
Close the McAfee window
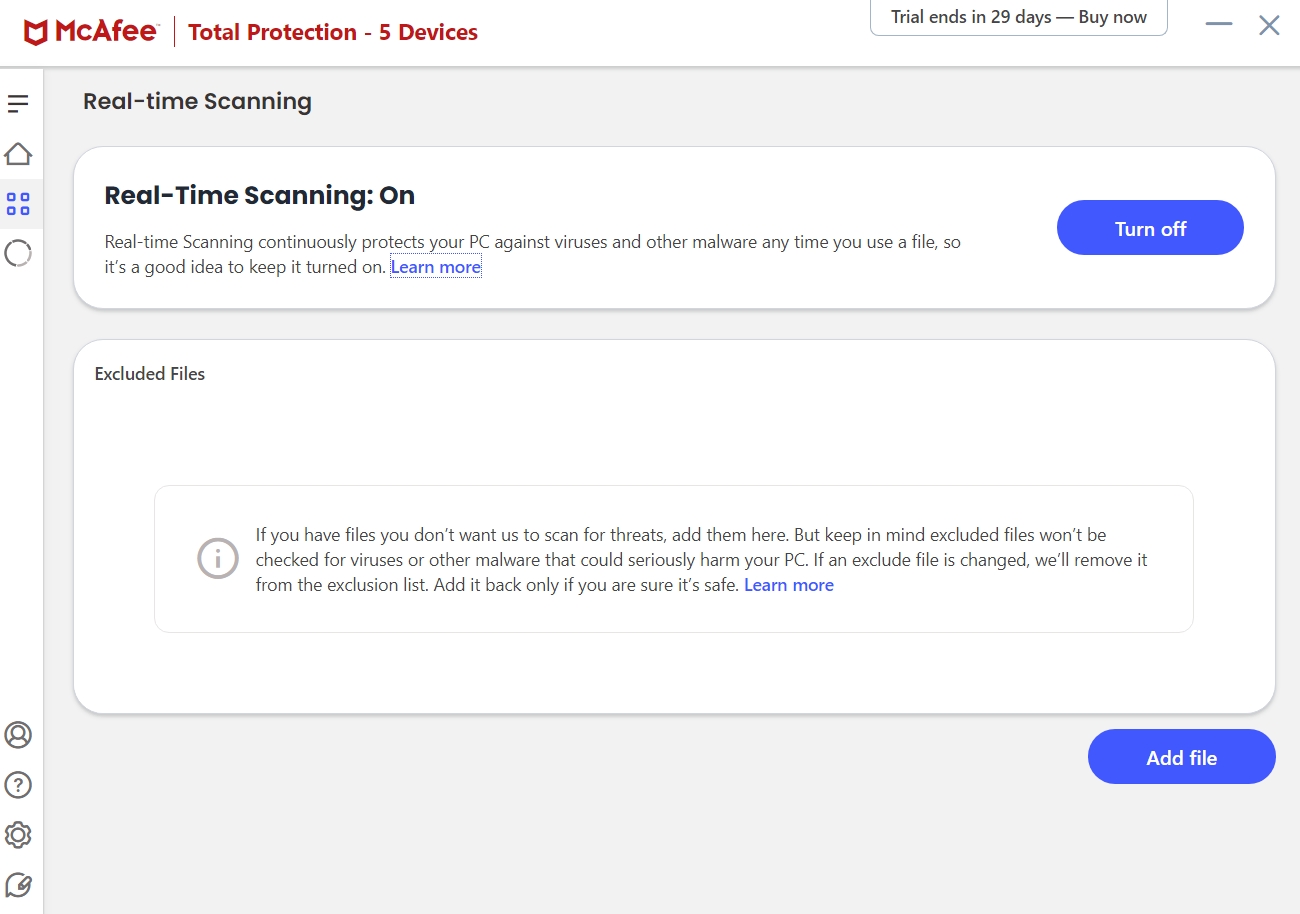pyautogui.click(x=1269, y=25)
